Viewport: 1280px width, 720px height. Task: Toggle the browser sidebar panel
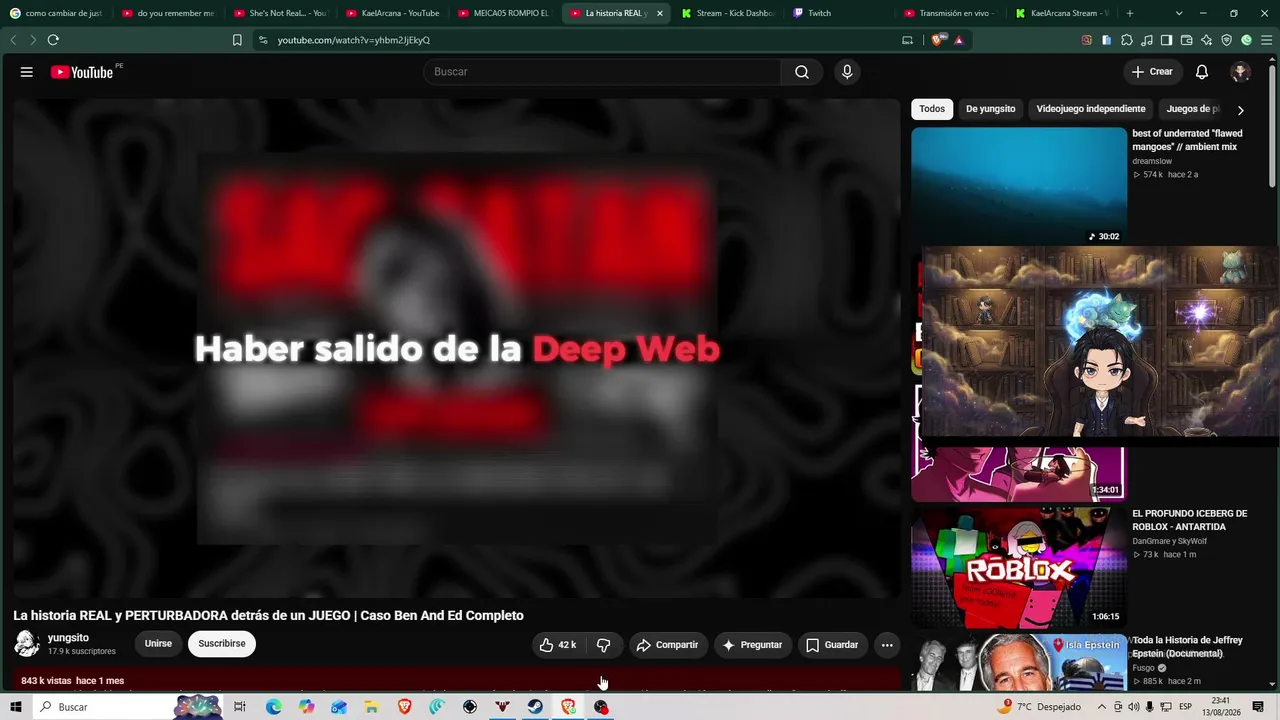pyautogui.click(x=1167, y=40)
